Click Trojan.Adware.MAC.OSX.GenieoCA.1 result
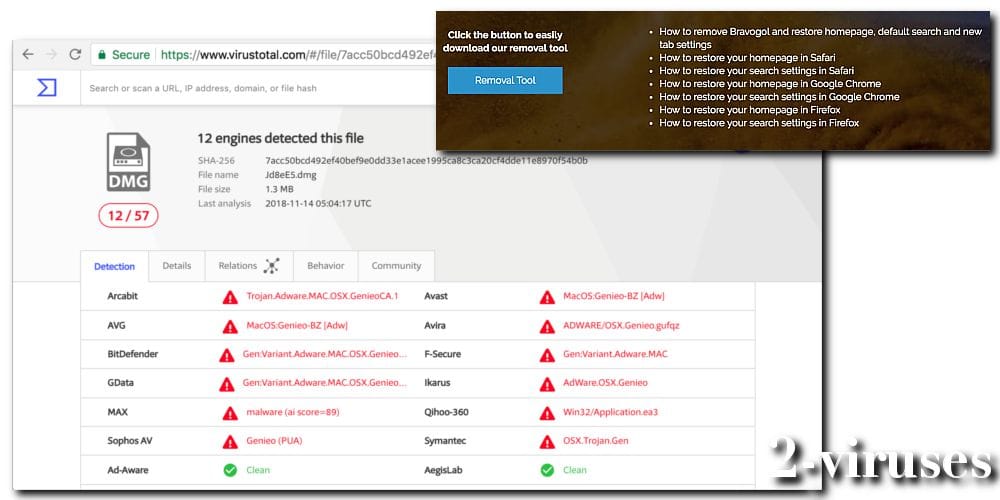This screenshot has height=500, width=1000. click(322, 296)
